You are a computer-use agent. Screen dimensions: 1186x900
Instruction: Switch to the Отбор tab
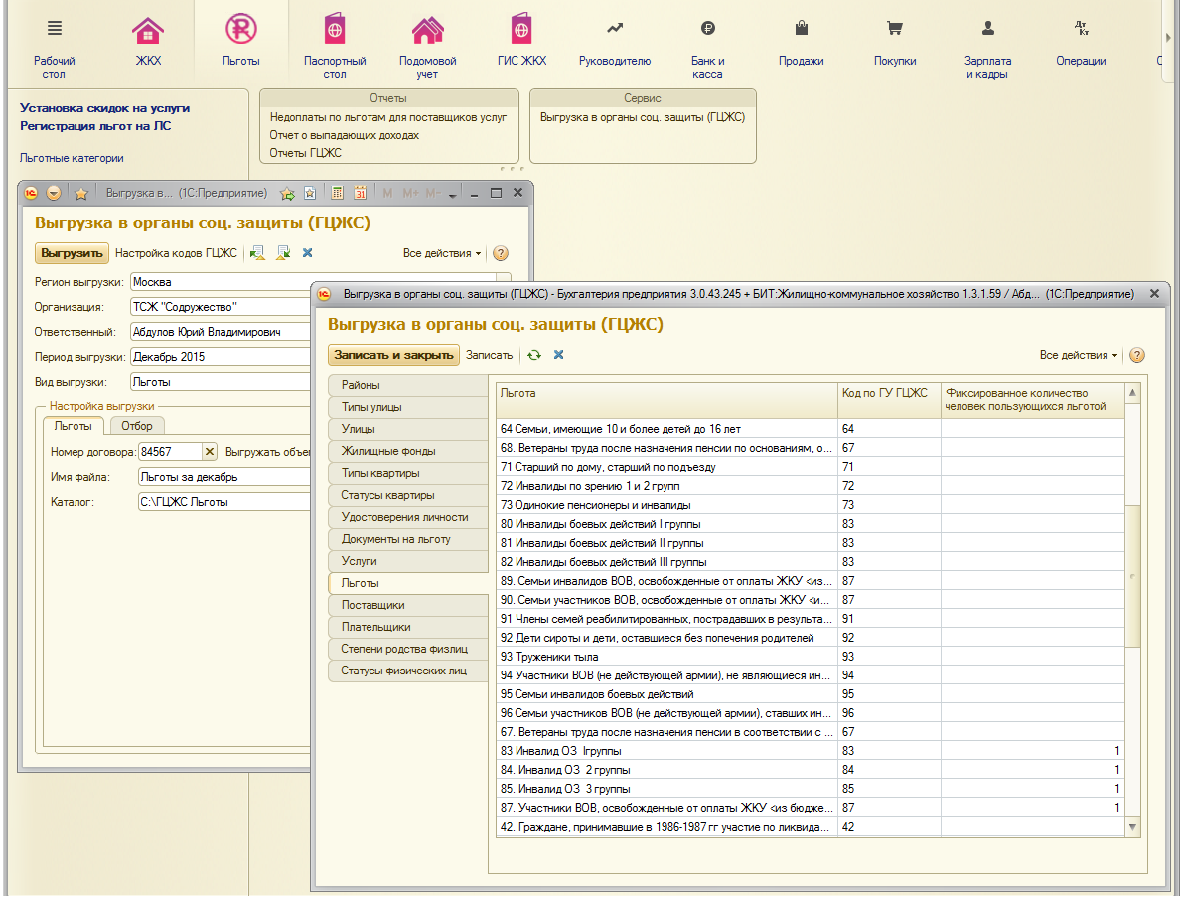point(136,427)
